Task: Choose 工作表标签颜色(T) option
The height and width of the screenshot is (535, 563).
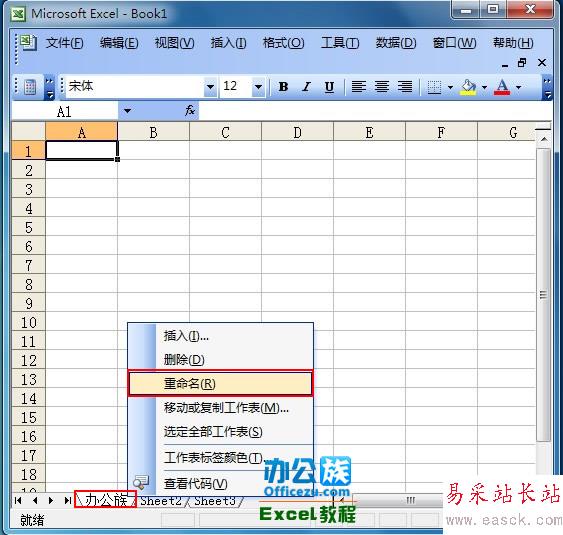Action: [220, 457]
